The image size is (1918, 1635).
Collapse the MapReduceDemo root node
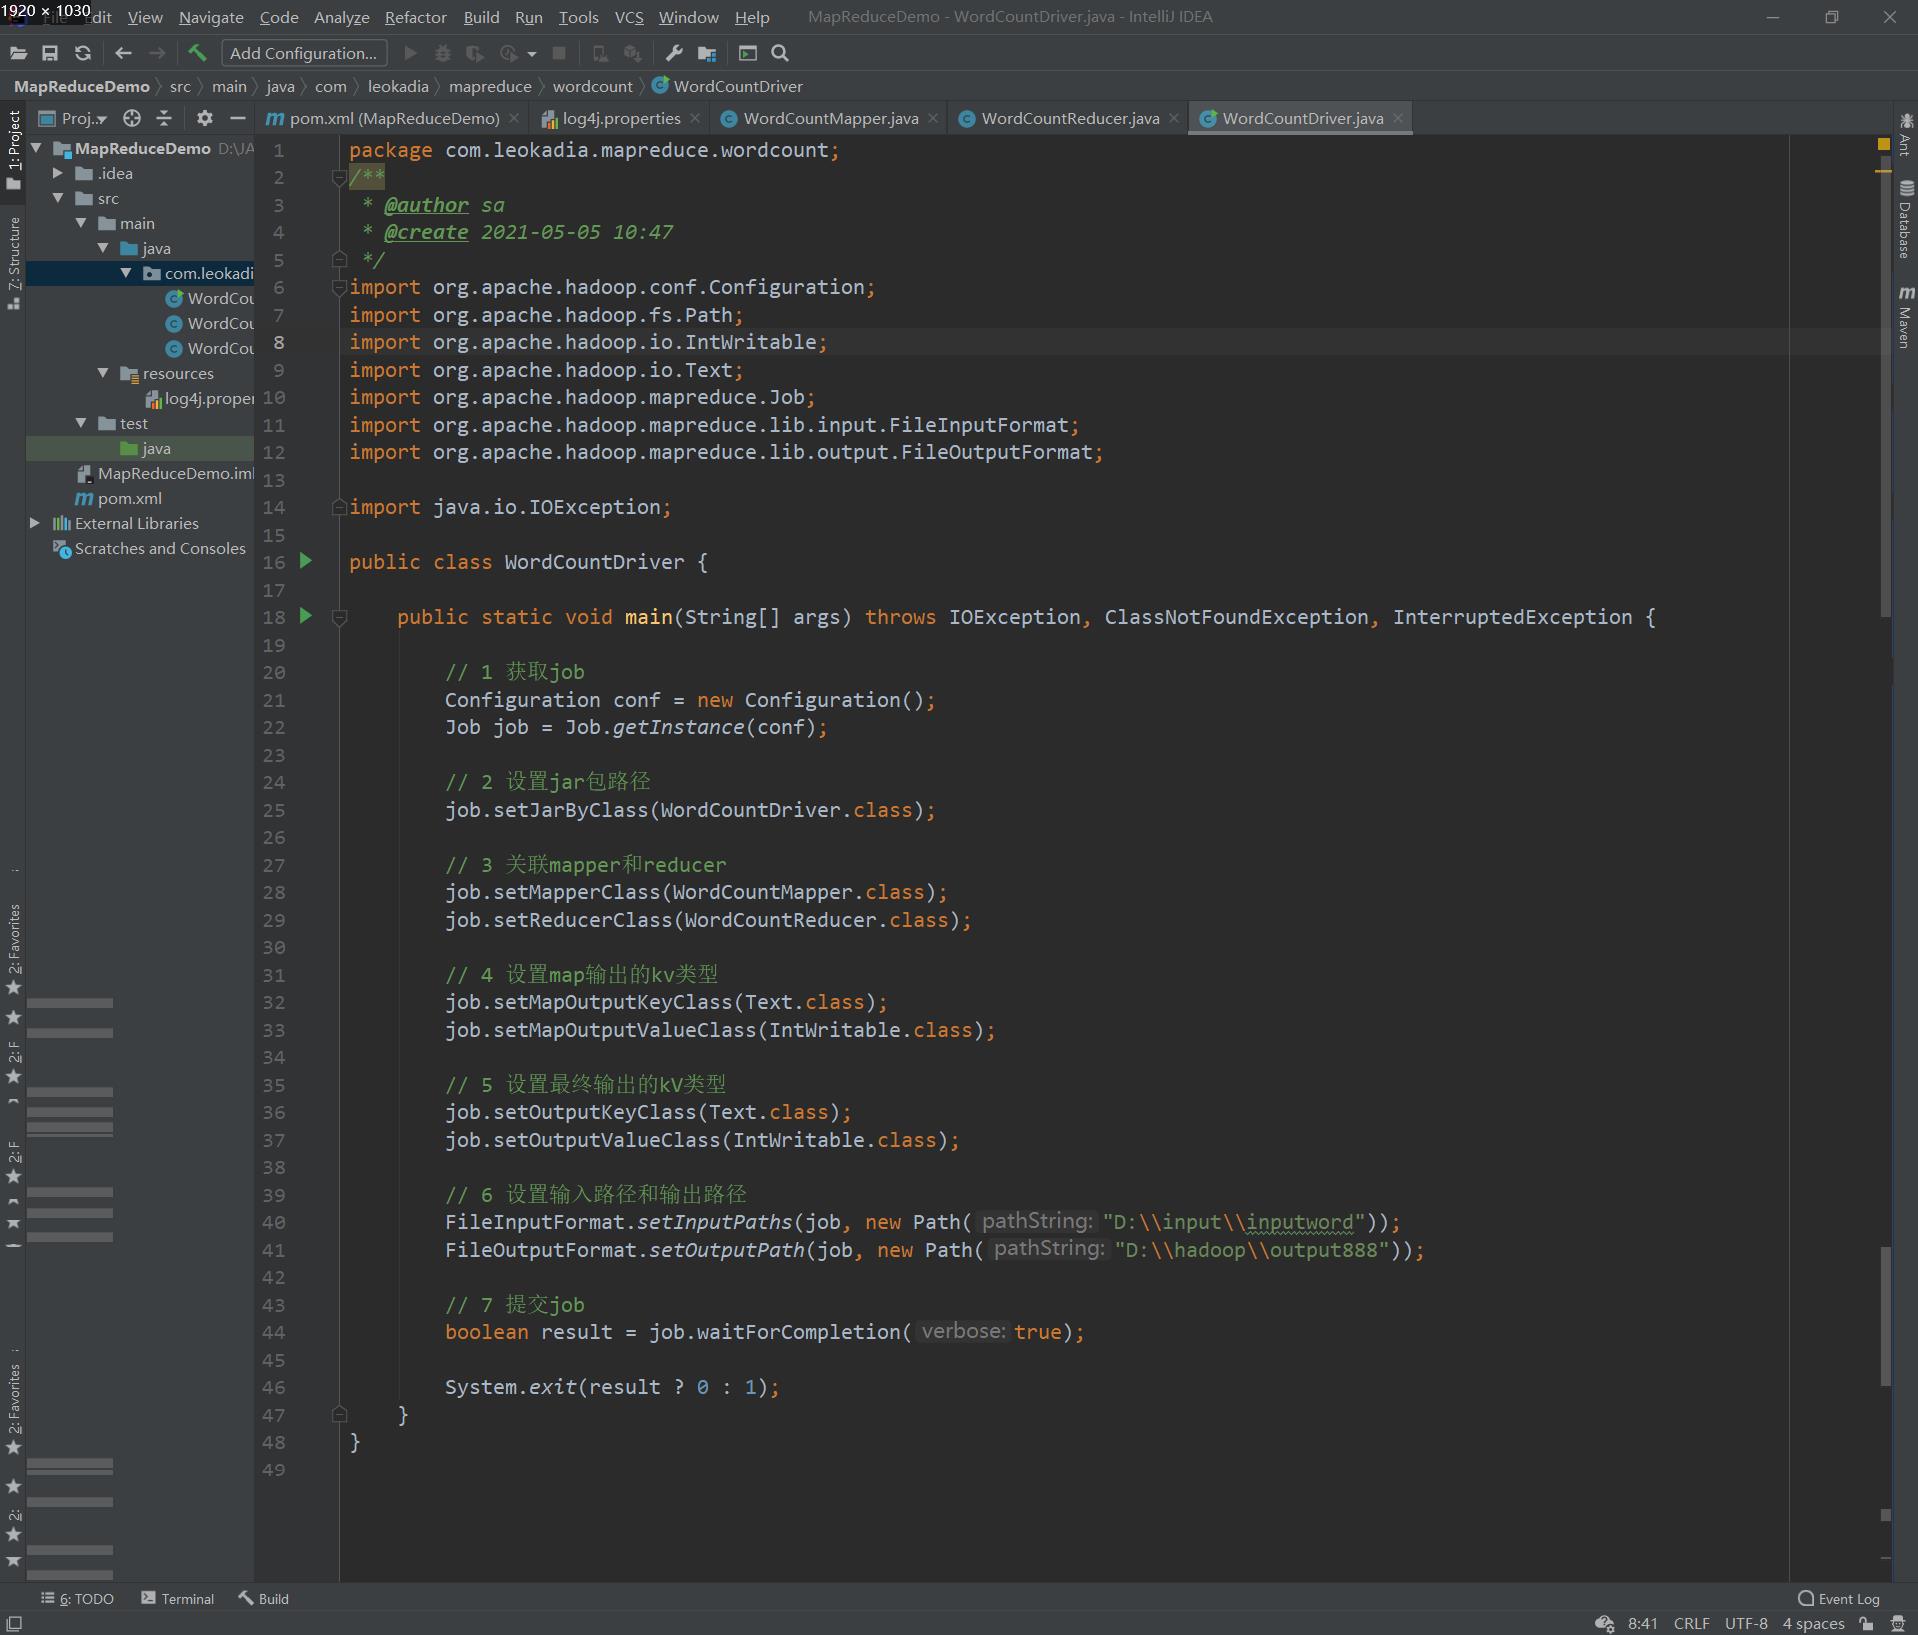(x=37, y=148)
